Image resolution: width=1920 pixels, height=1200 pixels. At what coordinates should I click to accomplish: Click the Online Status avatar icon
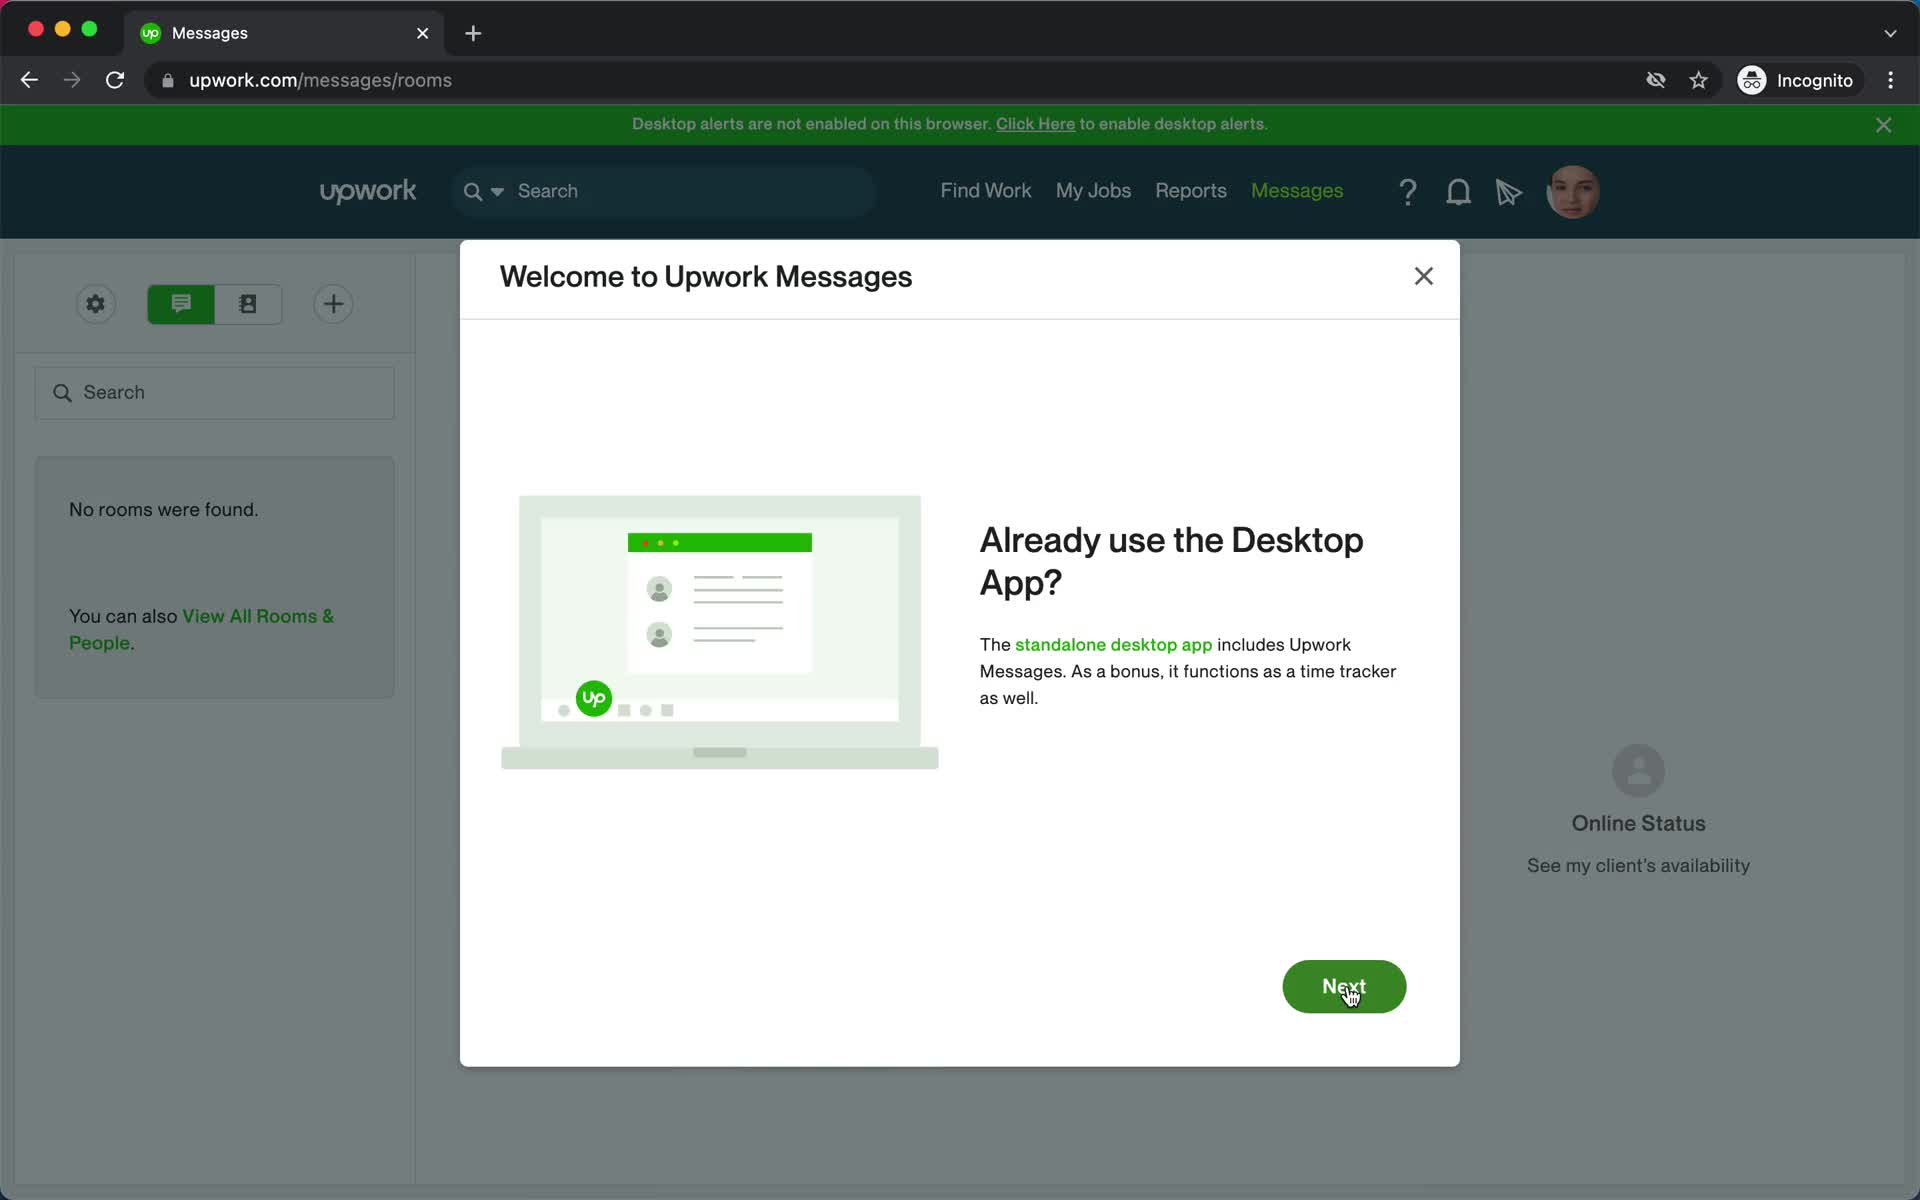coord(1638,770)
